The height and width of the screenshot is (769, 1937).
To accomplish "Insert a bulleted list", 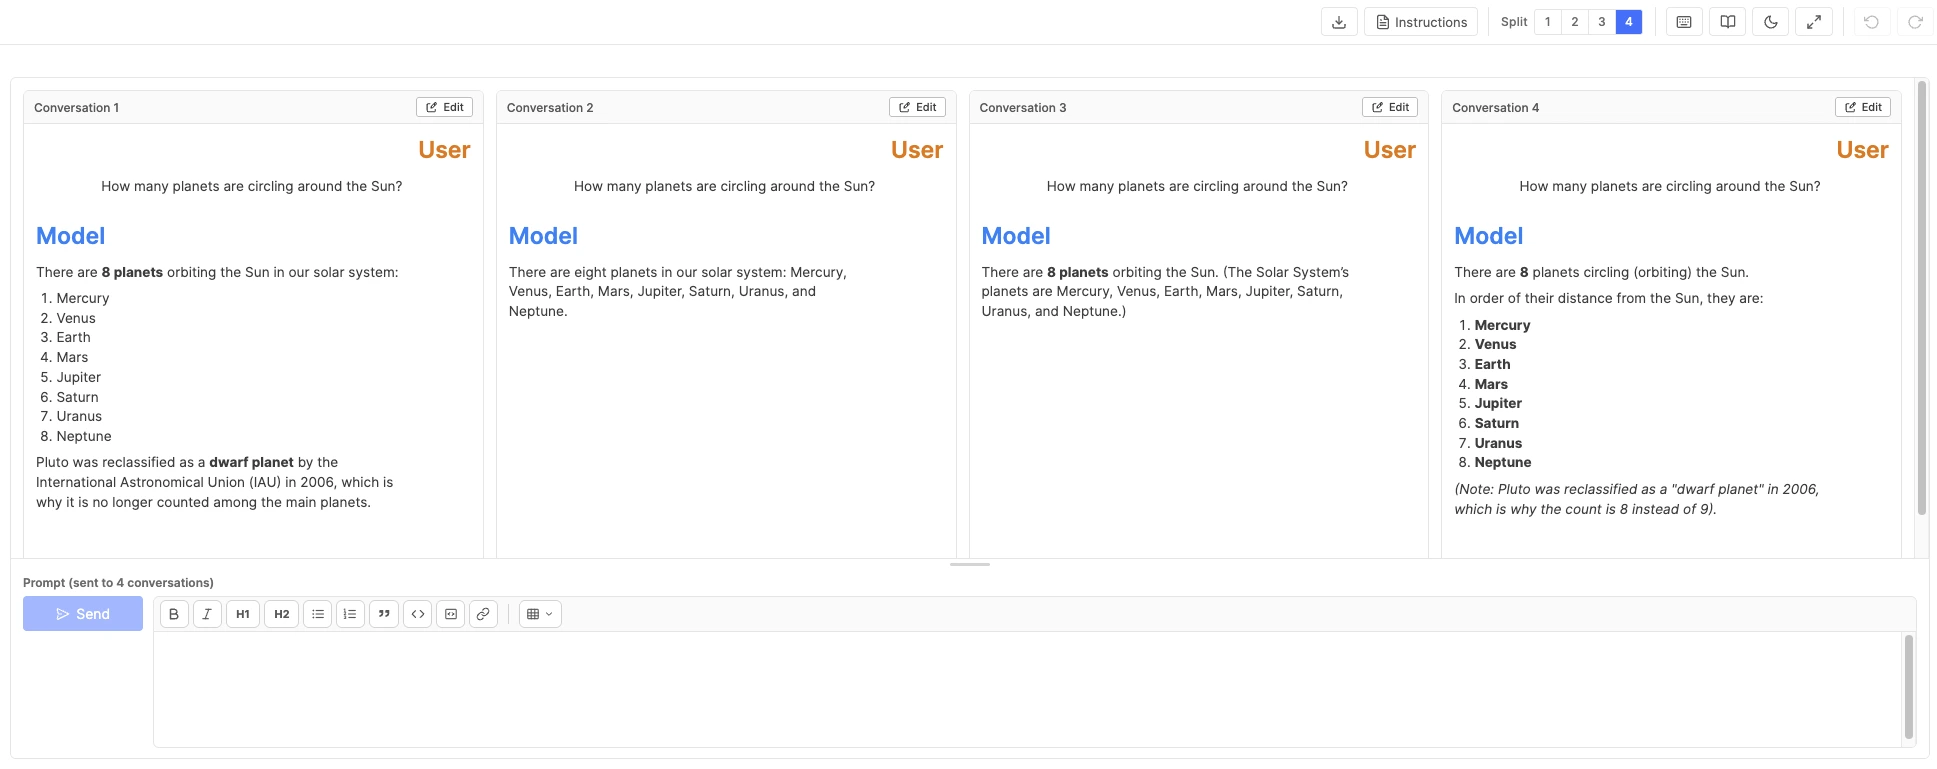I will pyautogui.click(x=318, y=614).
